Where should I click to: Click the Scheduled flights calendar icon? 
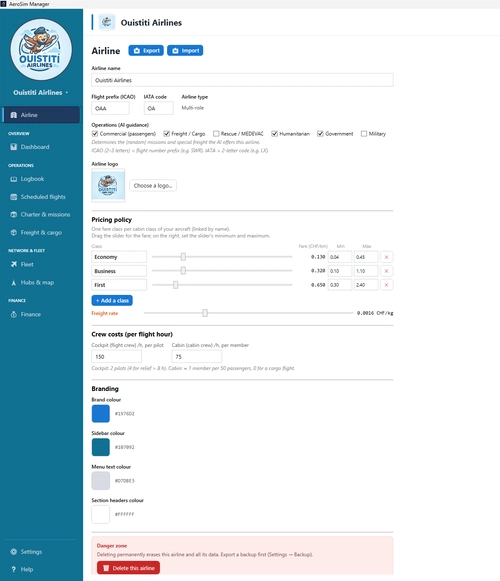14,197
